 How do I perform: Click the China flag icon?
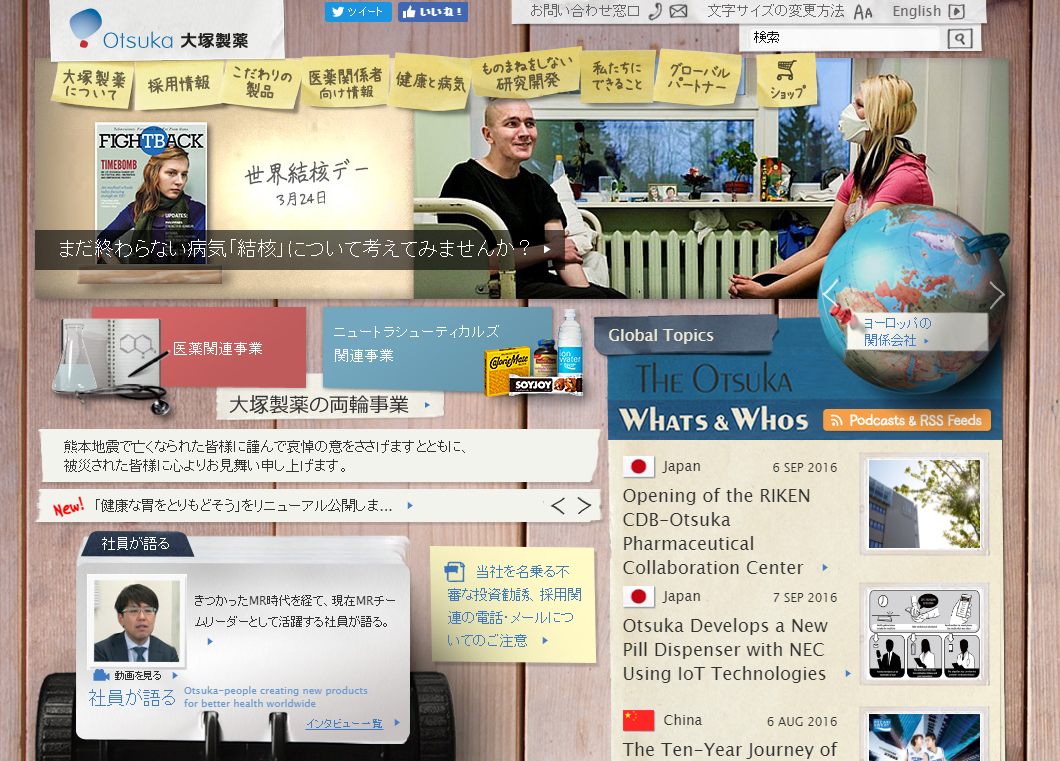tap(638, 720)
